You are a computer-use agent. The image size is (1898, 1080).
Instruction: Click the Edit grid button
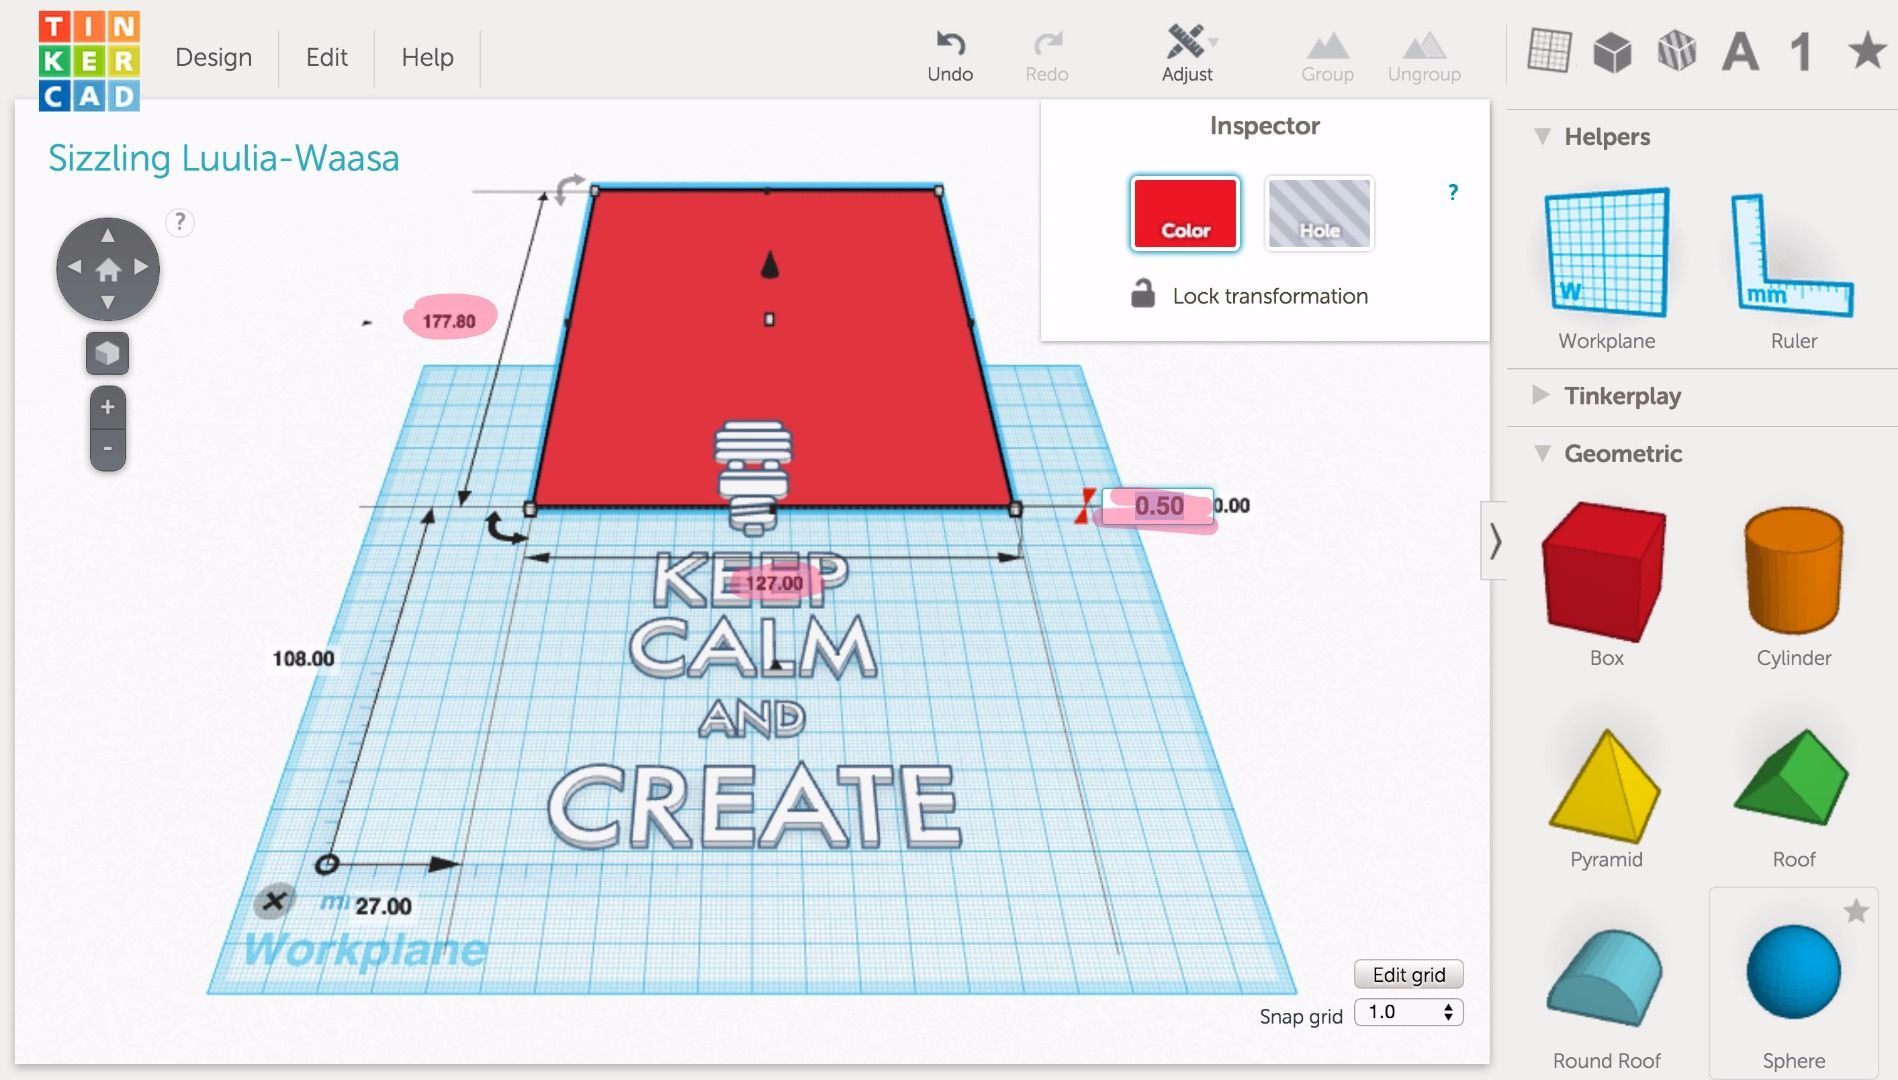(1408, 974)
